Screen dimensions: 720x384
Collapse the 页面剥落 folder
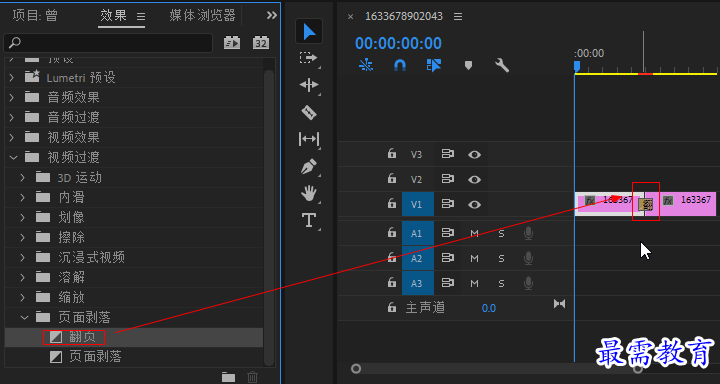coord(24,317)
